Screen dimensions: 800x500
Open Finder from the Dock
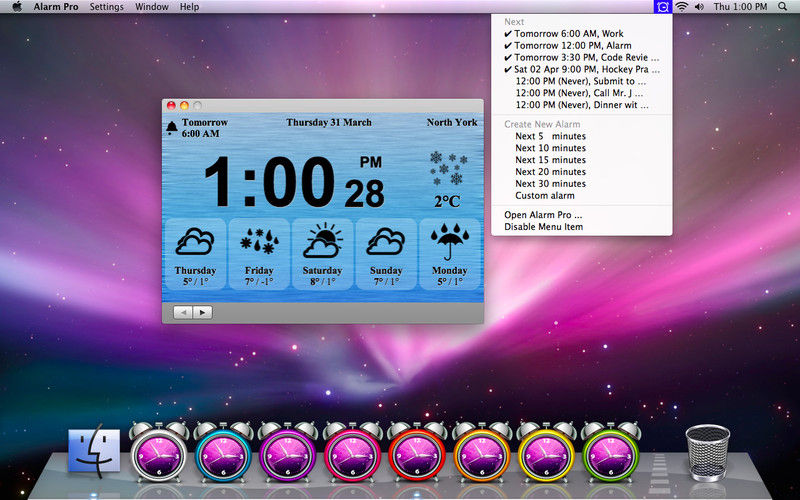click(x=94, y=451)
